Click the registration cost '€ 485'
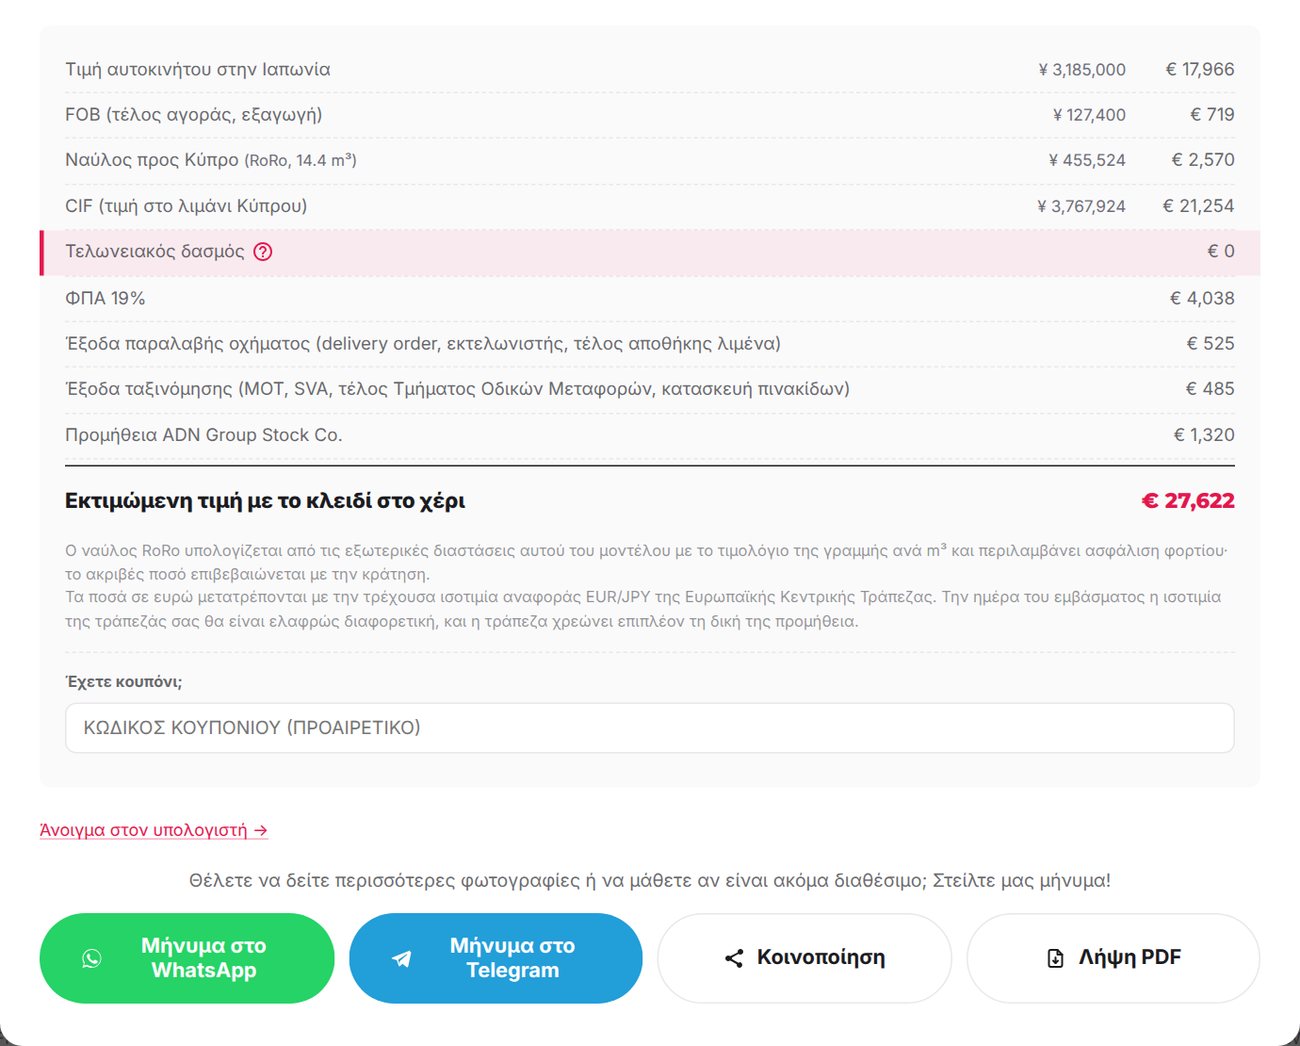Screen dimensions: 1300x1046 1210,389
